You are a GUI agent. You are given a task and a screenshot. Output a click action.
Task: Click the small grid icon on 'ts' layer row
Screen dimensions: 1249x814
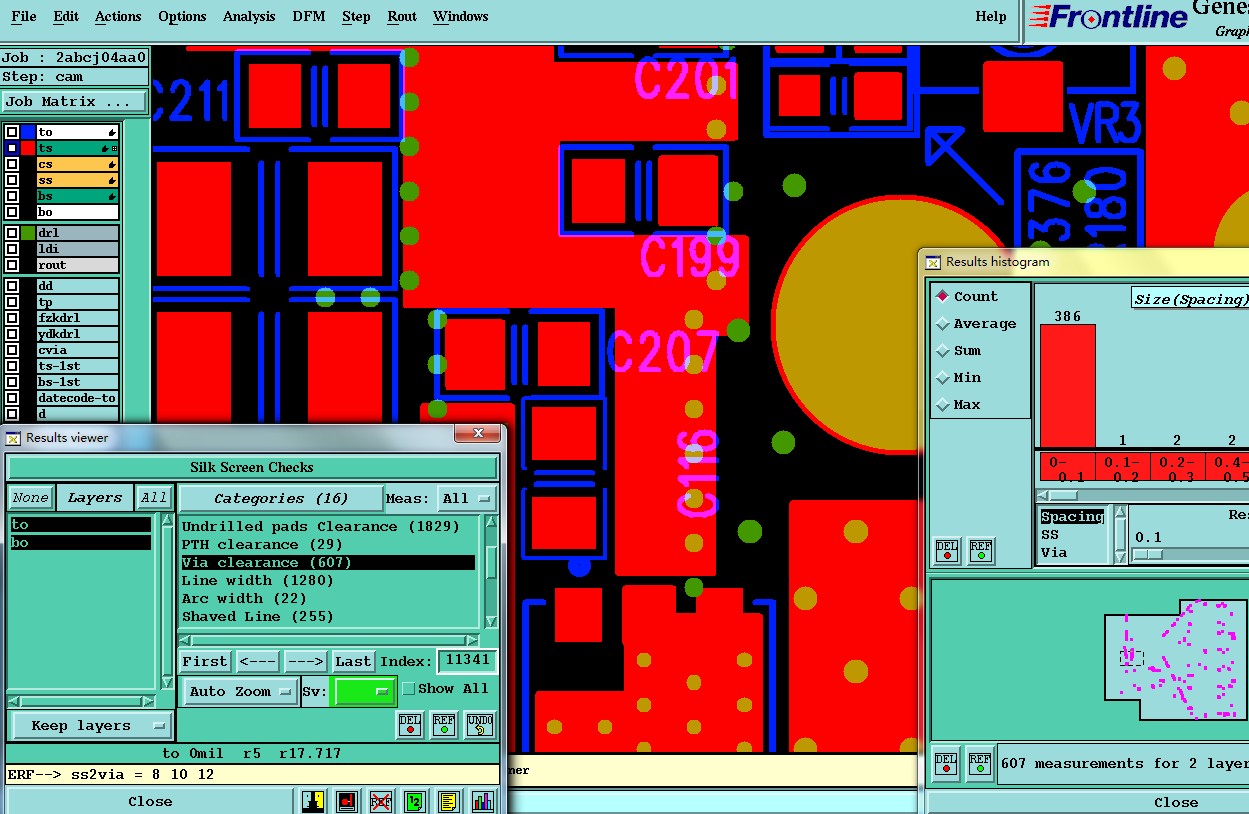coord(114,148)
